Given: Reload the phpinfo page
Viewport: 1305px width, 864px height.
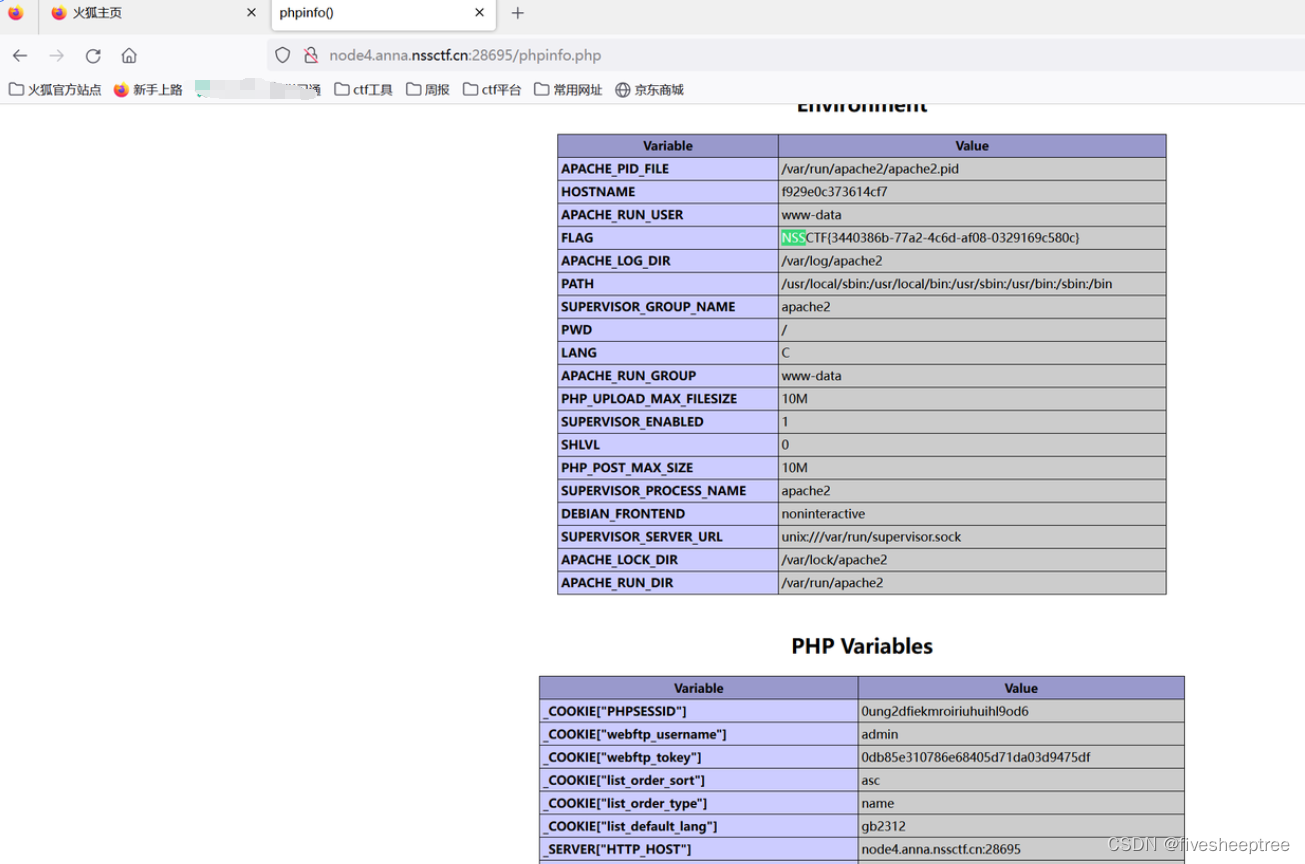Looking at the screenshot, I should [92, 55].
